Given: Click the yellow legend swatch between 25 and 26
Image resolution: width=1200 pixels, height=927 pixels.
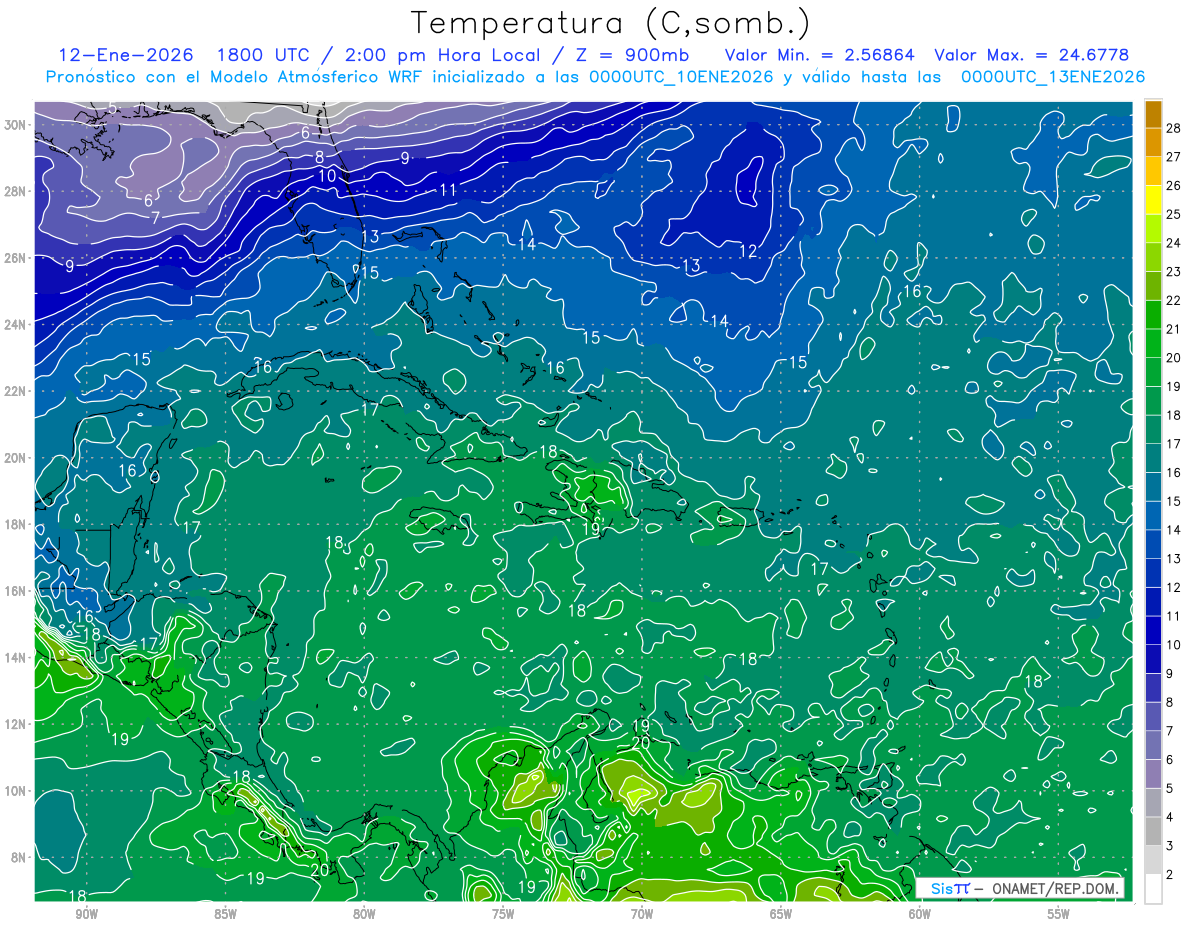Looking at the screenshot, I should 1153,200.
